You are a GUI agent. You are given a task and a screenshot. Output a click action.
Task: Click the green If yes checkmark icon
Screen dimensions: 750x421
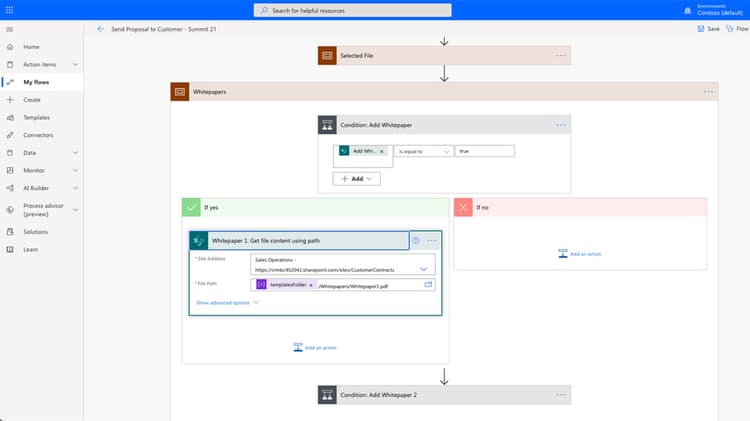tap(191, 207)
